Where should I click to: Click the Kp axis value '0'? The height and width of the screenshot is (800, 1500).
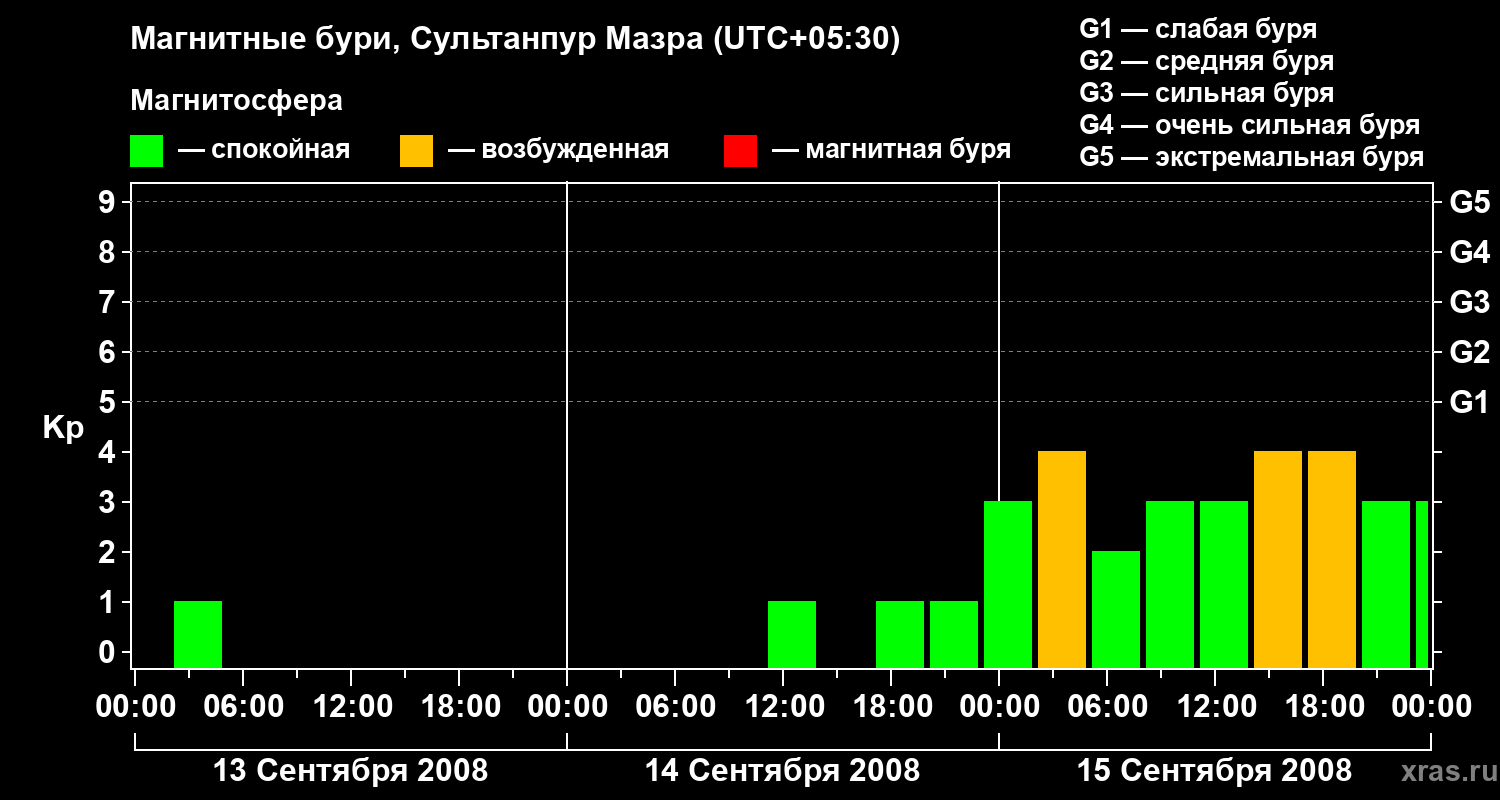(109, 653)
